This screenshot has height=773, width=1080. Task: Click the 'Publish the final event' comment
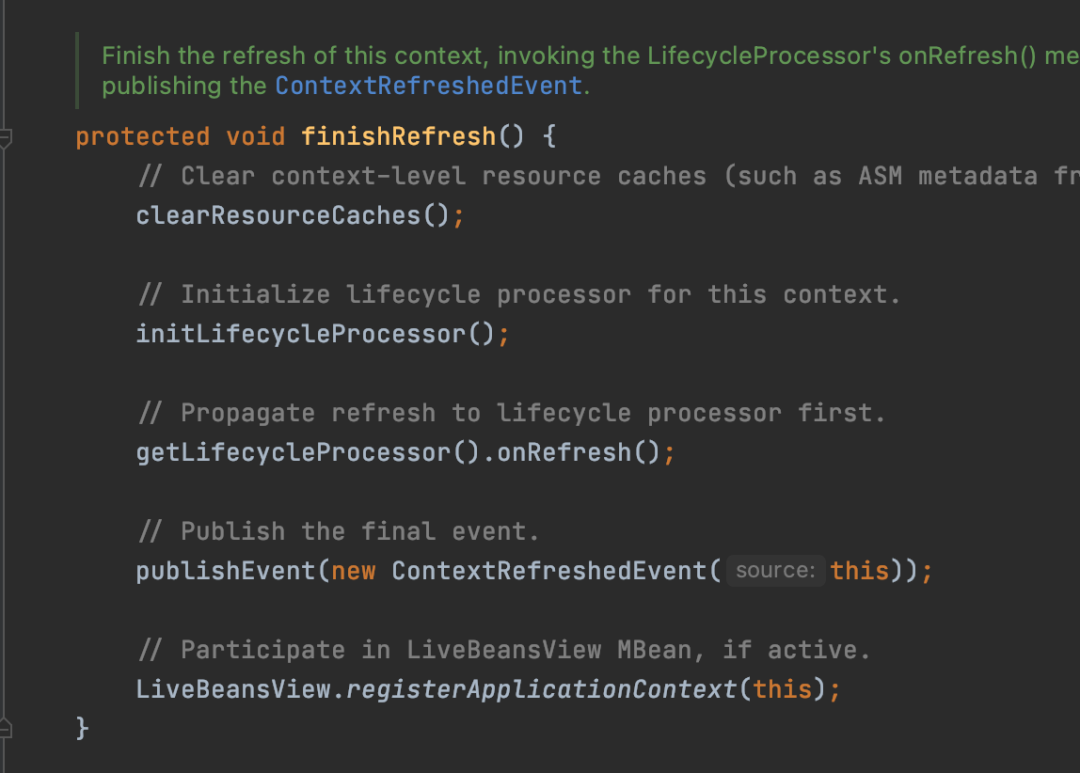point(339,532)
